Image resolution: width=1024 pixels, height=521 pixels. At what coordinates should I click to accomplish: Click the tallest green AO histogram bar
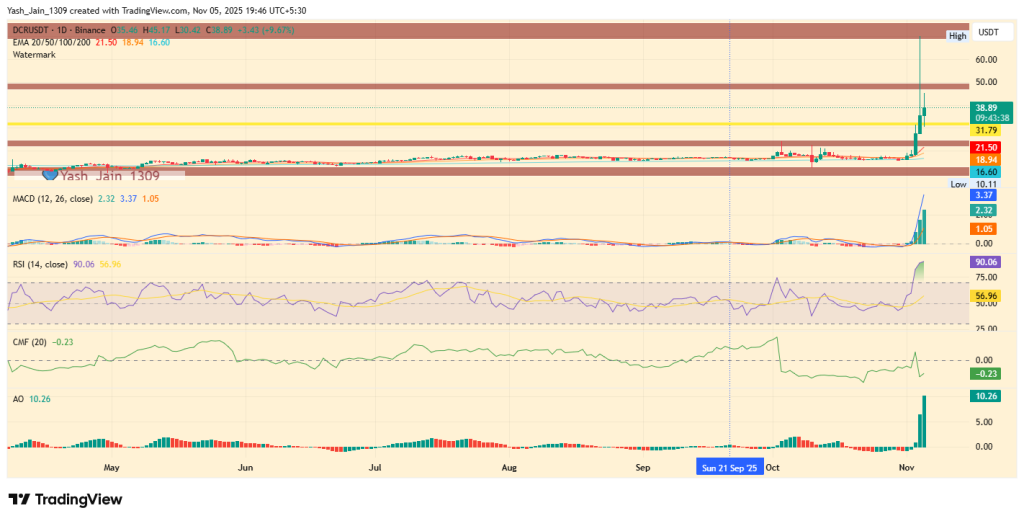click(x=924, y=421)
